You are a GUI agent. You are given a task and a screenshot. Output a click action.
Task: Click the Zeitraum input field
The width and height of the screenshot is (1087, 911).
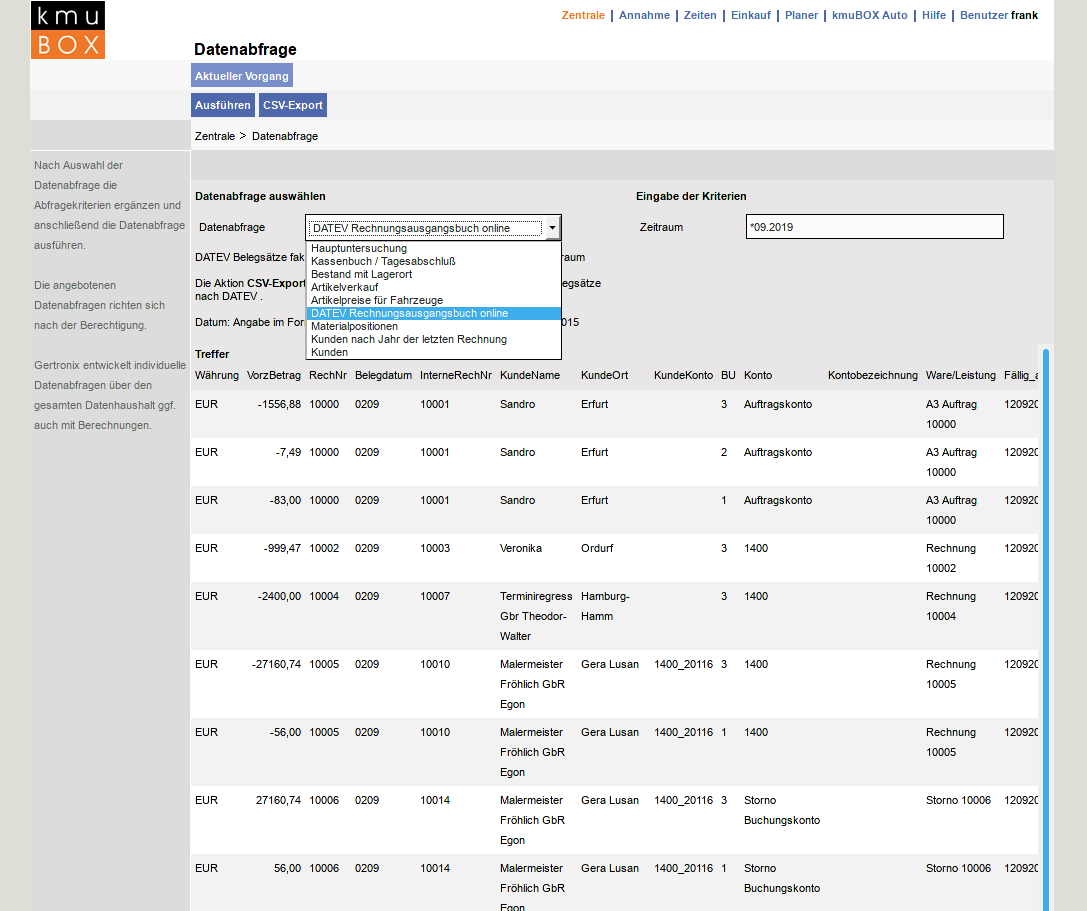coord(874,227)
